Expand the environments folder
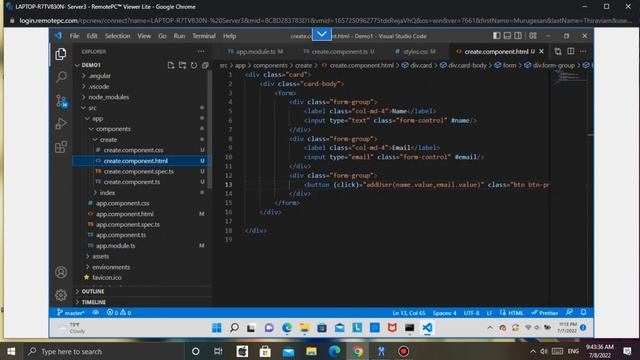This screenshot has height=360, width=640. [x=111, y=267]
